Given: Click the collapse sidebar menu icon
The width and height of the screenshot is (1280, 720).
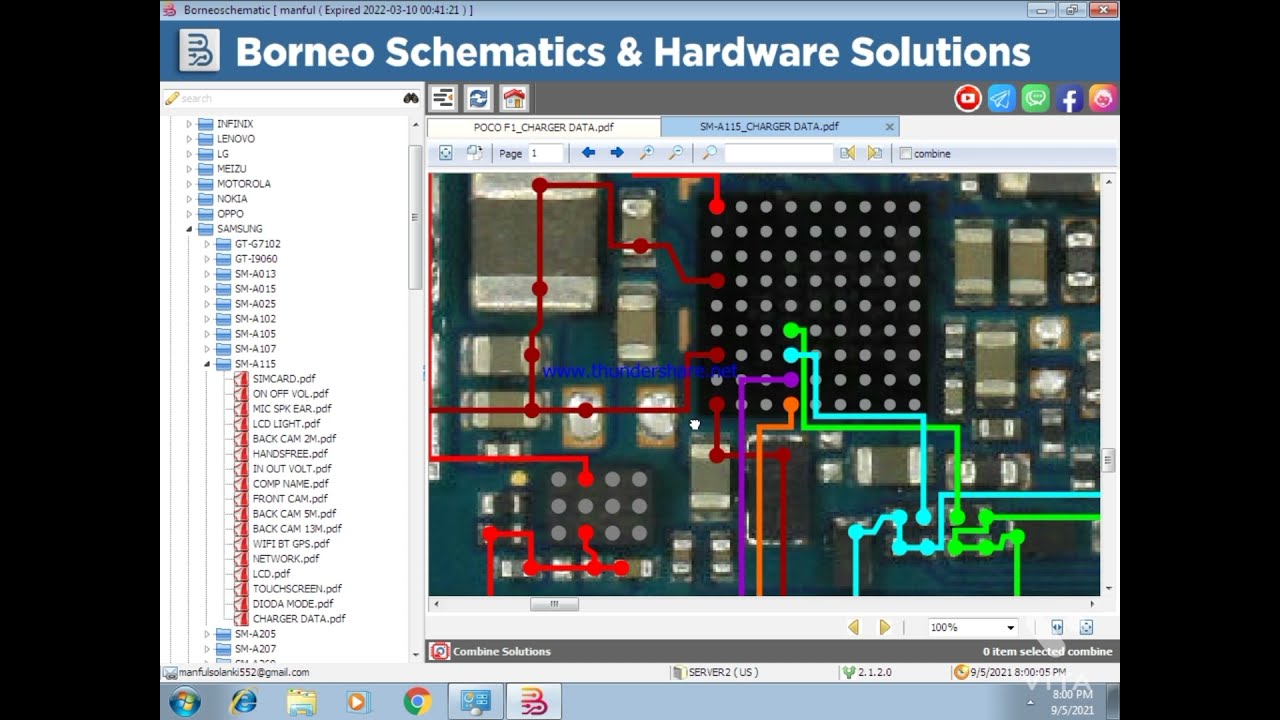Looking at the screenshot, I should [443, 98].
